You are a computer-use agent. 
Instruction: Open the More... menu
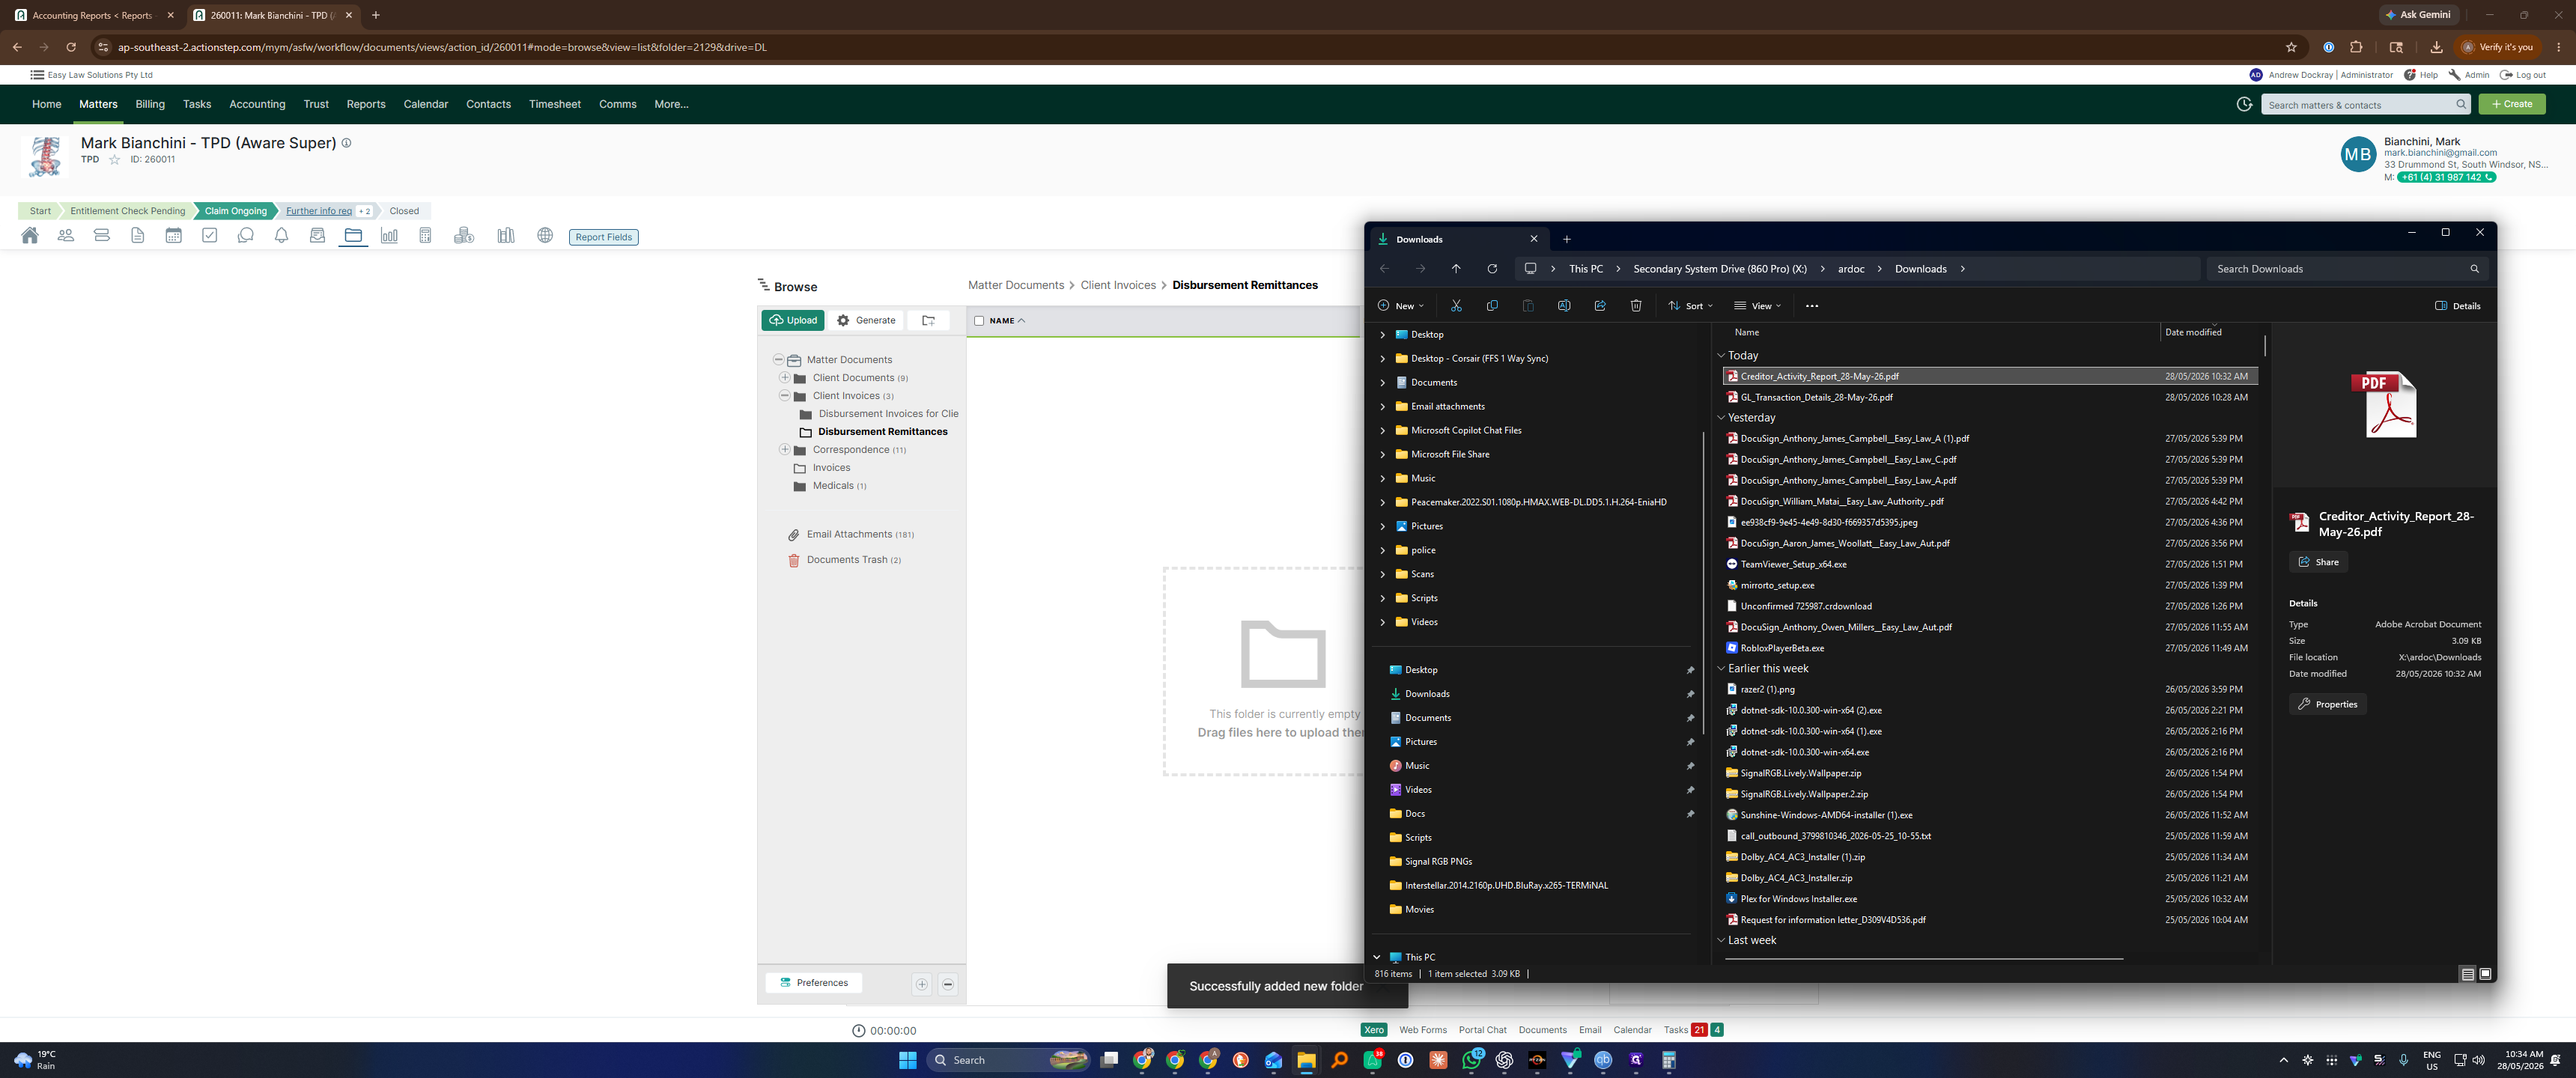pos(671,104)
